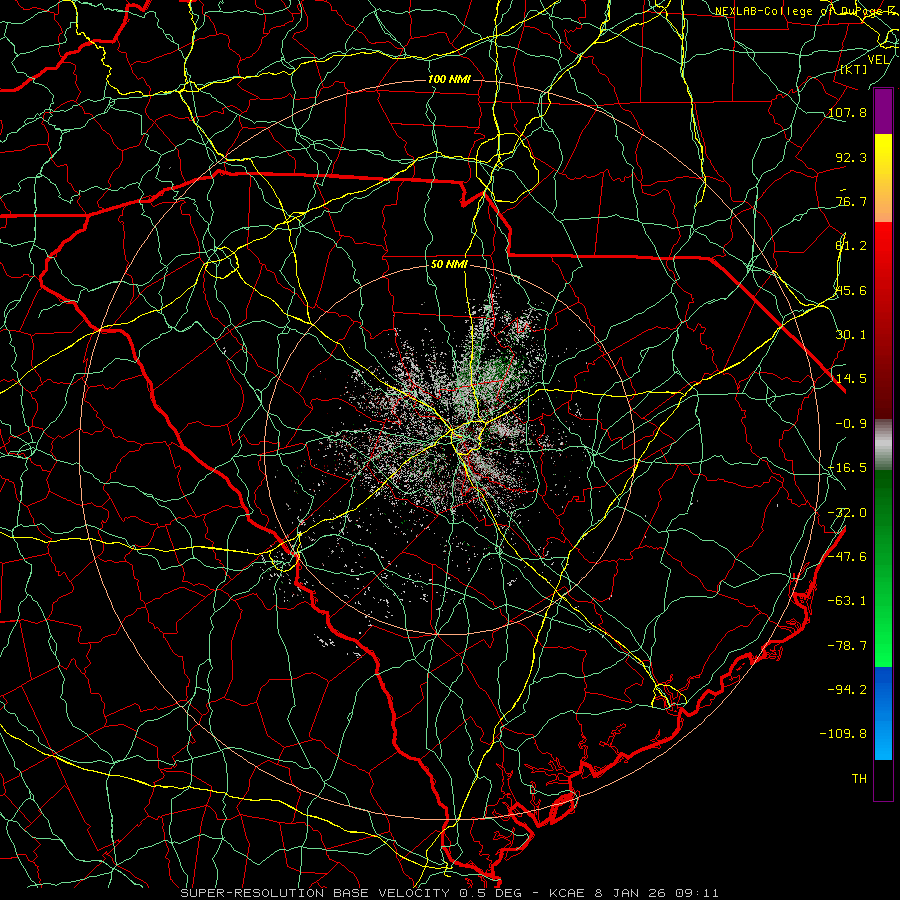Click the -16.5 legend value
Viewport: 900px width, 900px height.
[x=847, y=468]
